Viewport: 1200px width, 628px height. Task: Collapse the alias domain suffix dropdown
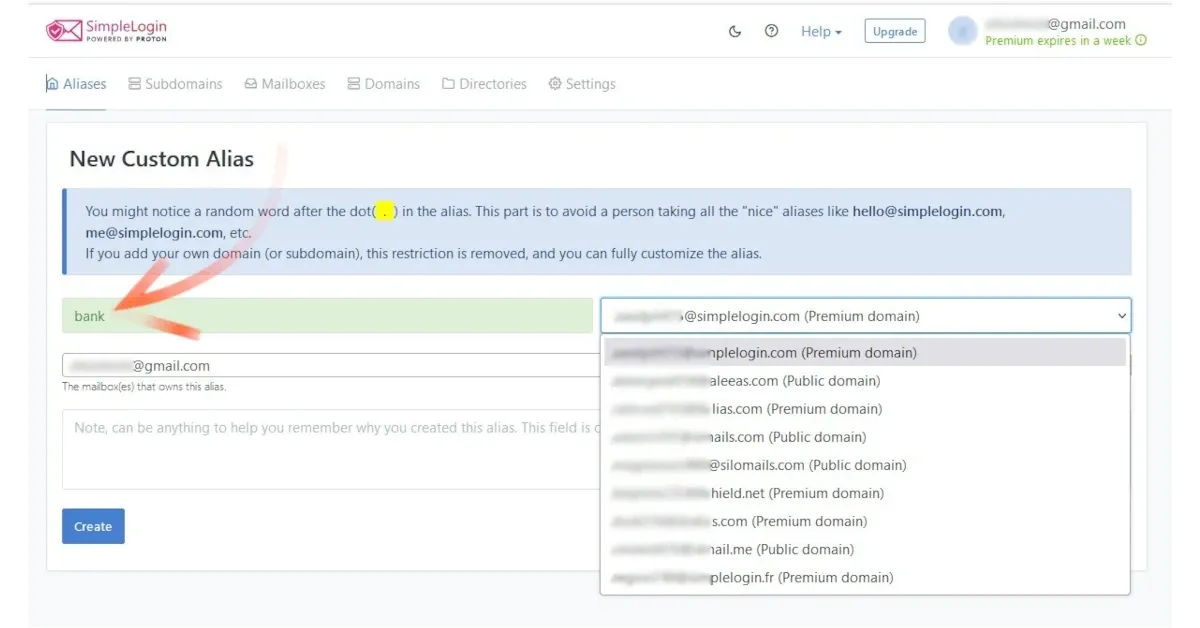click(x=865, y=316)
